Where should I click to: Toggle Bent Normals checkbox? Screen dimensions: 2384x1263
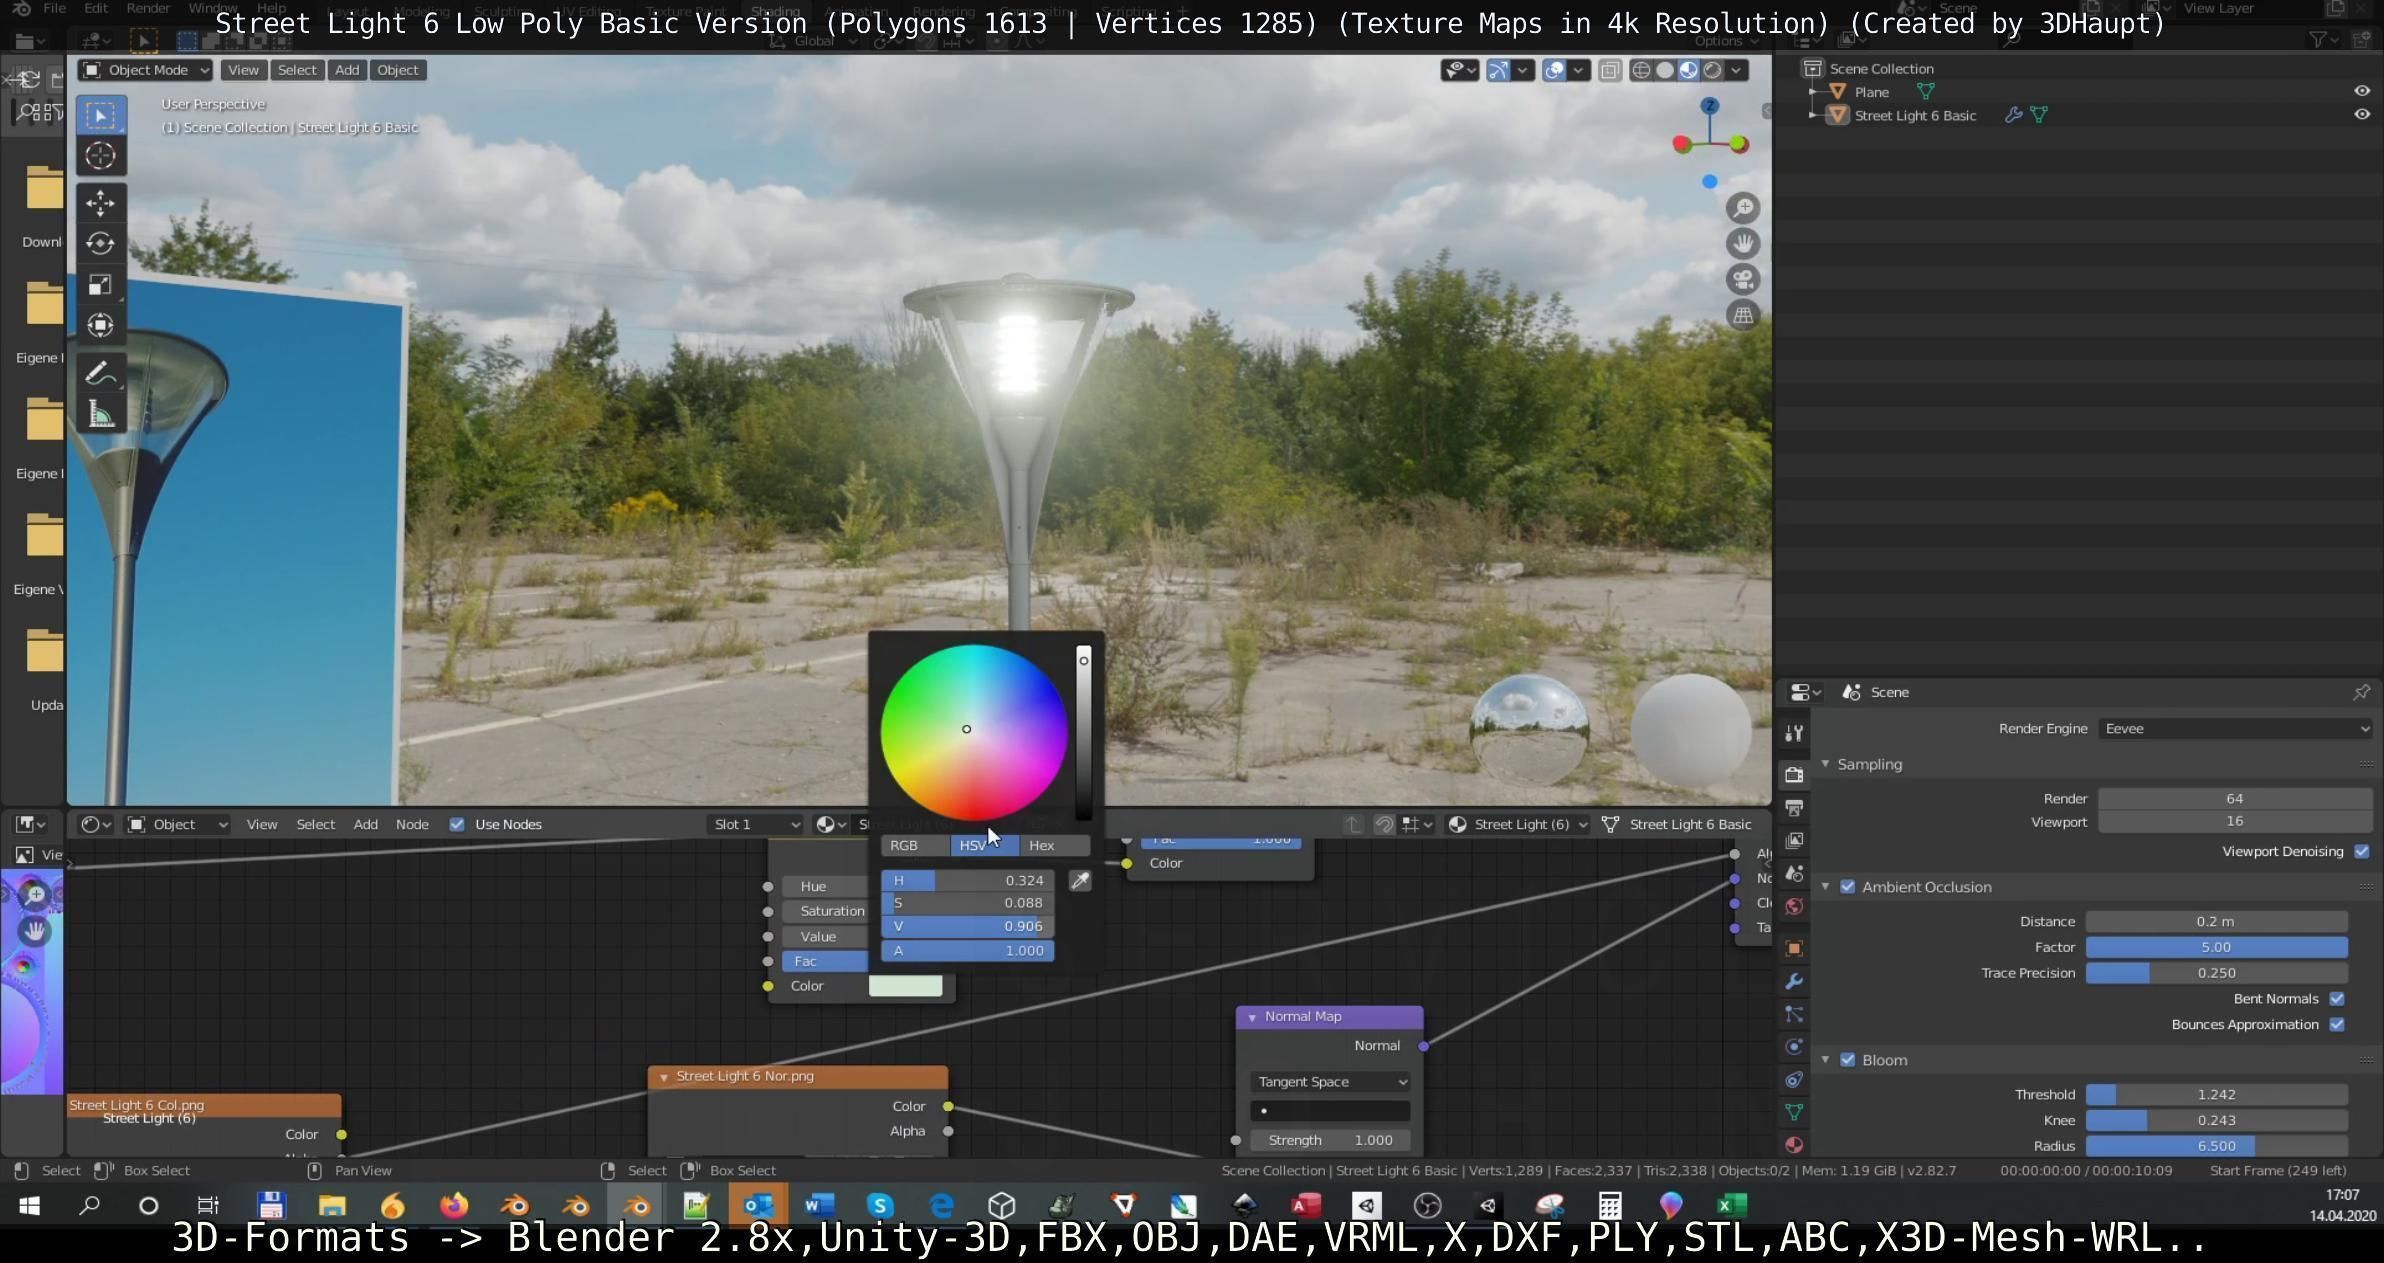coord(2337,999)
